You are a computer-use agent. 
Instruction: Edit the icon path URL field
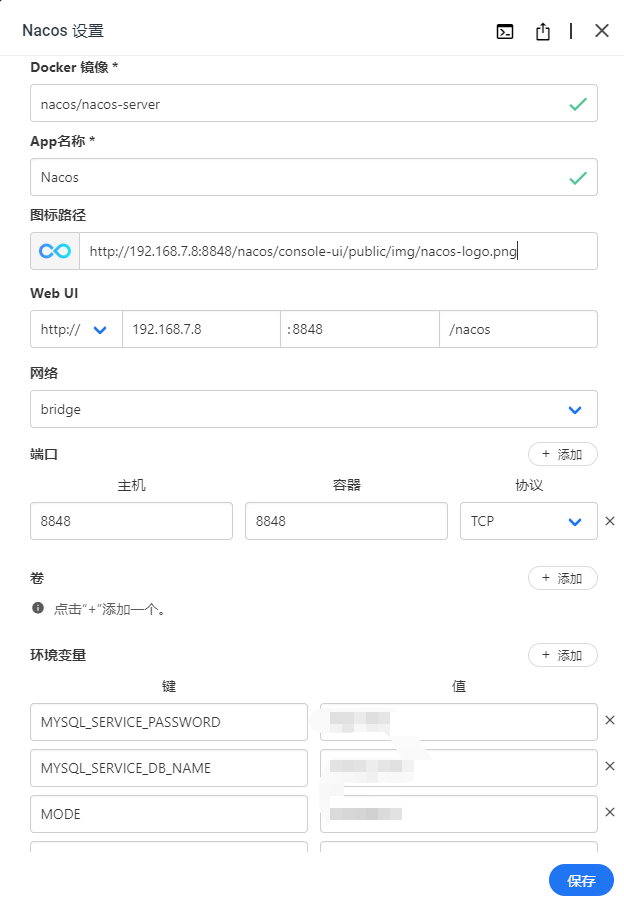[x=338, y=251]
